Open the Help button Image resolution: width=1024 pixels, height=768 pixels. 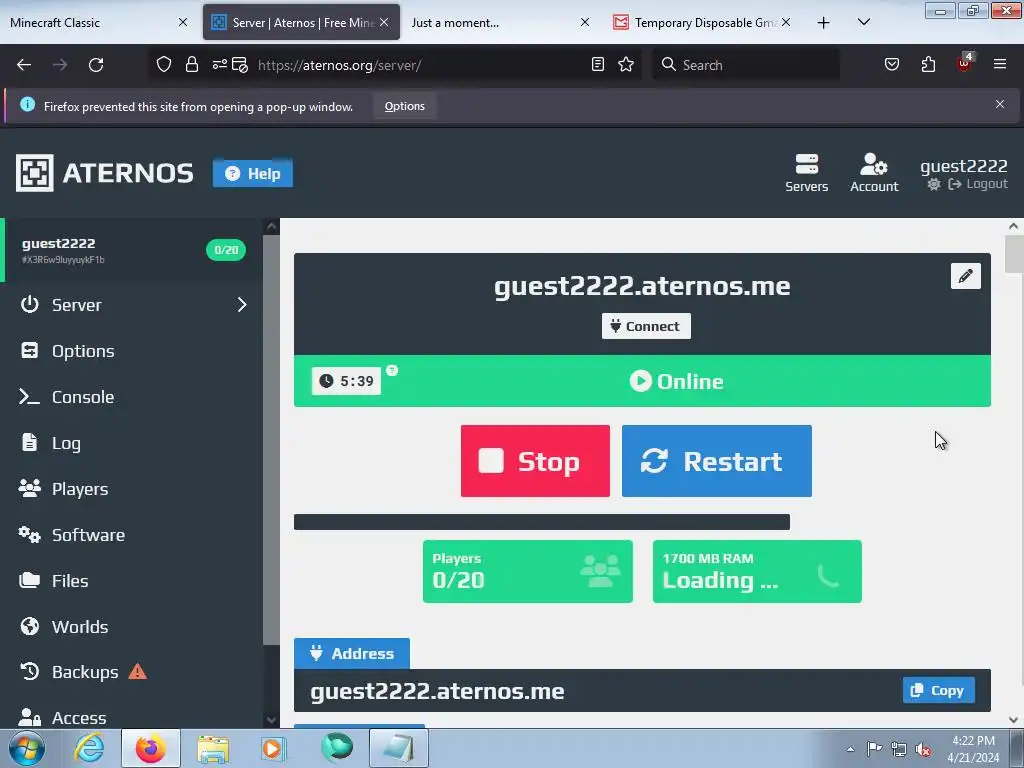tap(253, 173)
